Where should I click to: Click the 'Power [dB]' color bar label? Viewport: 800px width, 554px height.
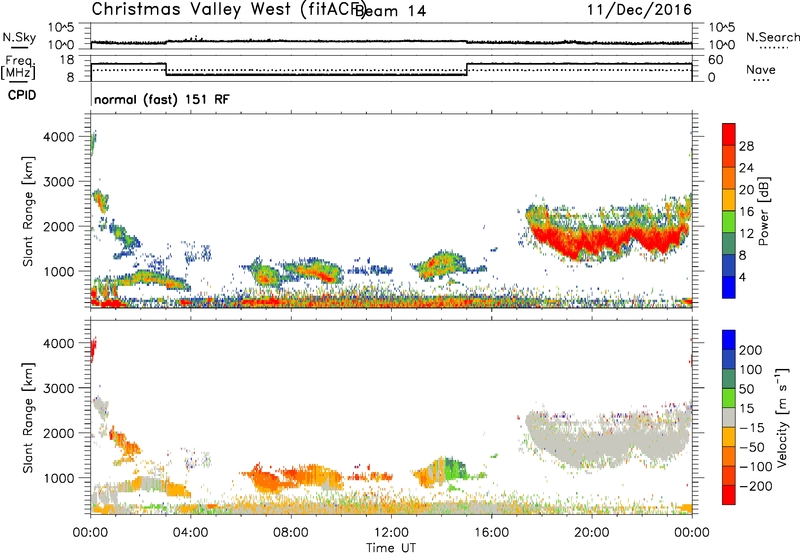point(764,211)
